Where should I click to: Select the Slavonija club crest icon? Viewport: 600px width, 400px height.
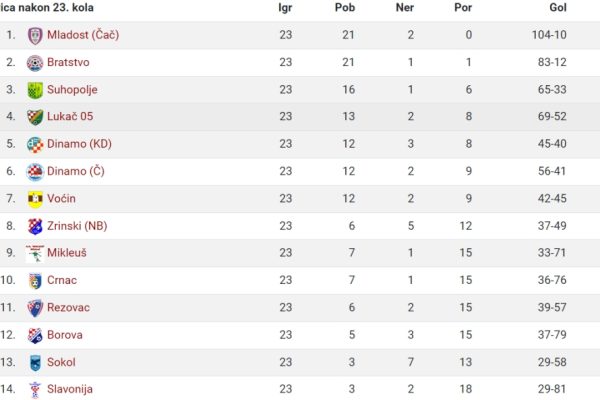[x=35, y=390]
